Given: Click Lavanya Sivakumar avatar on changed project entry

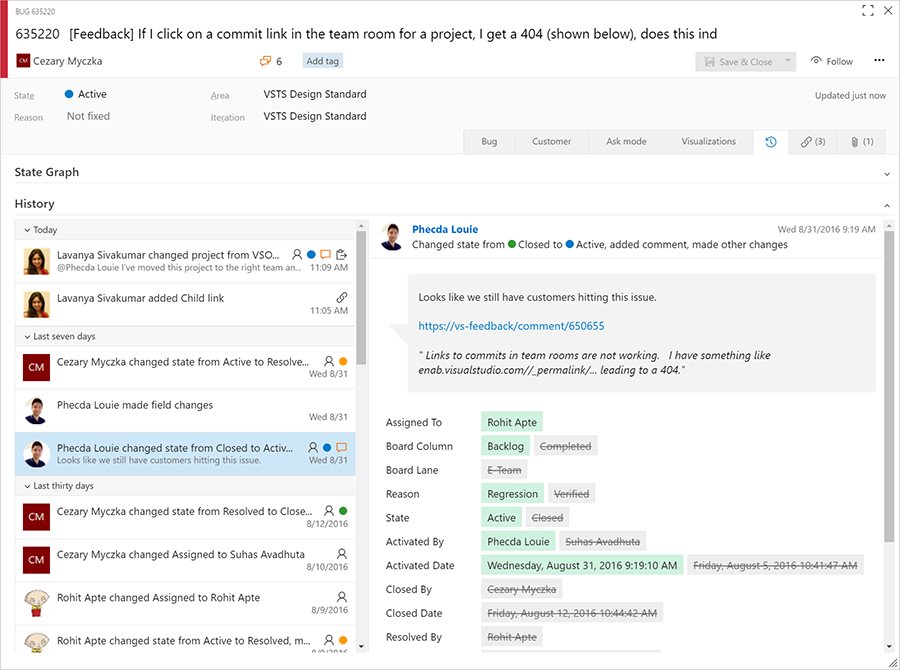Looking at the screenshot, I should pos(36,261).
